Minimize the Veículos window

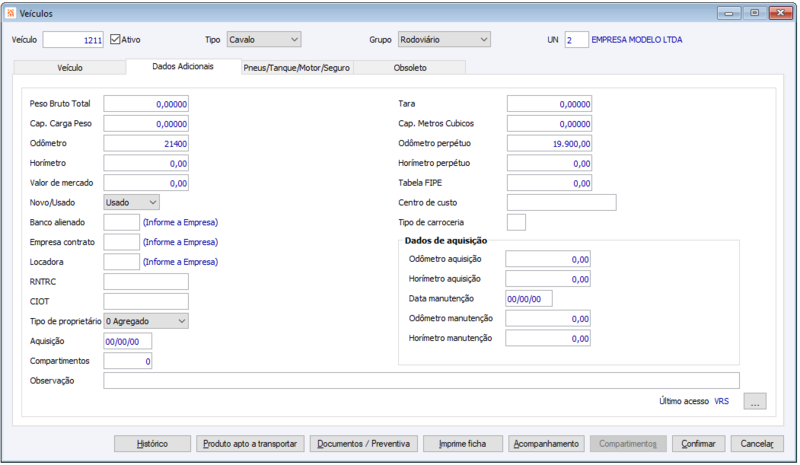[729, 13]
